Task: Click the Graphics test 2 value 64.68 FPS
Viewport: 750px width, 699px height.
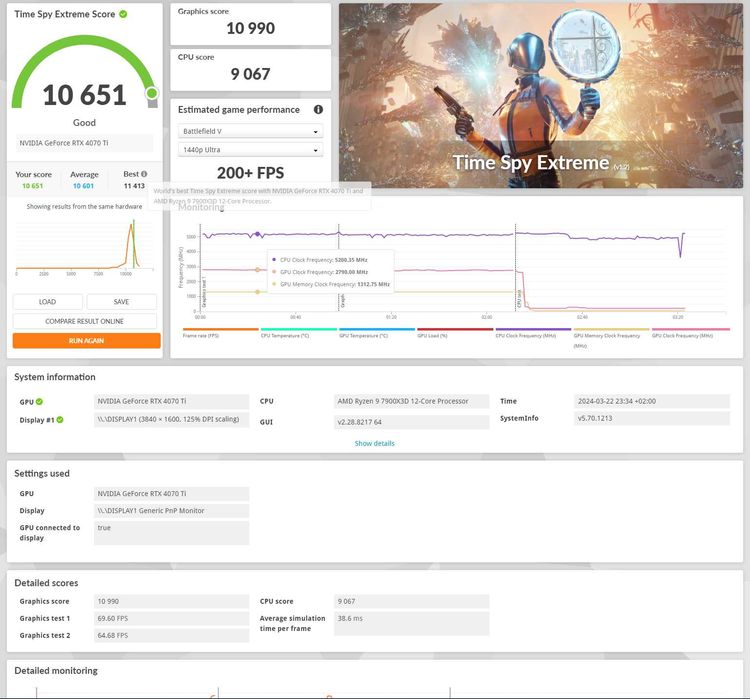Action: click(172, 635)
